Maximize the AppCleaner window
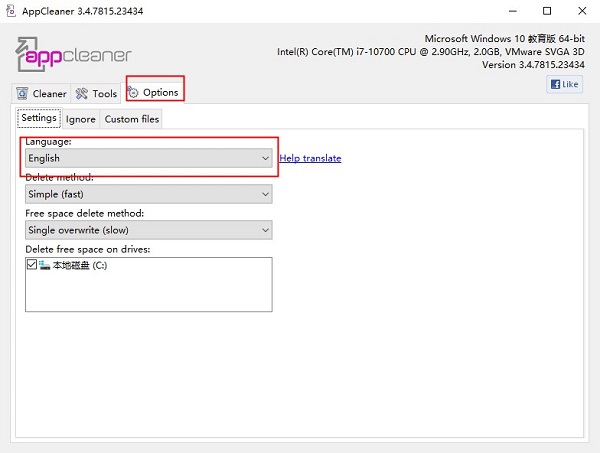 545,11
